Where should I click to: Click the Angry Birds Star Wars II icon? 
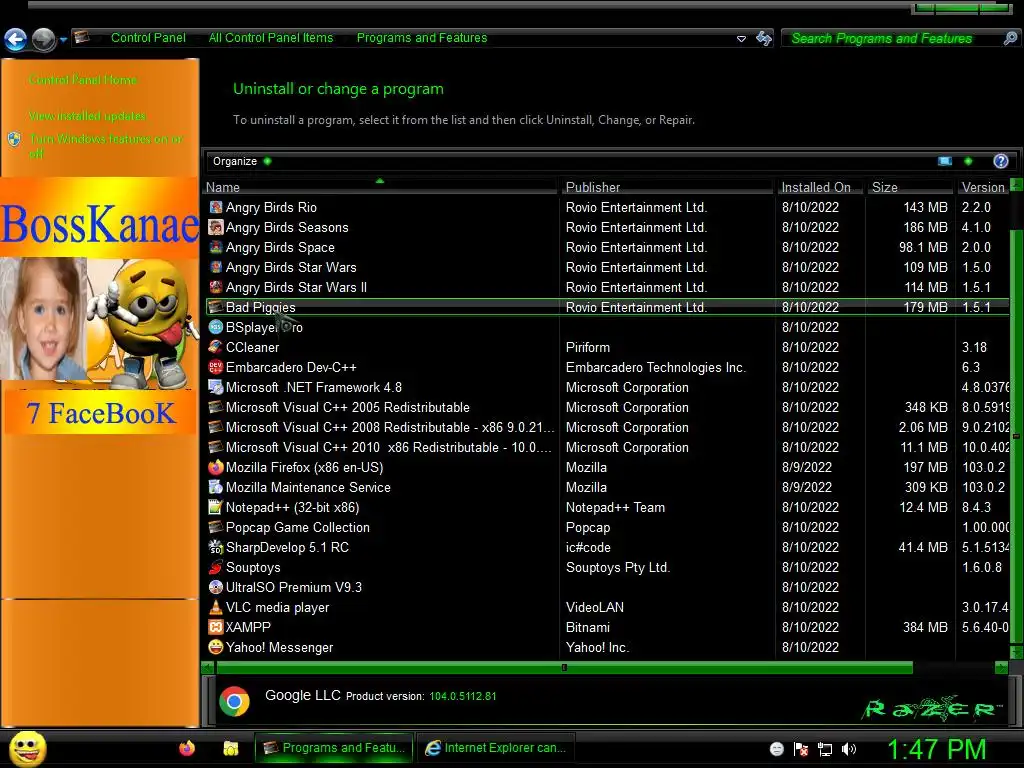tap(216, 287)
